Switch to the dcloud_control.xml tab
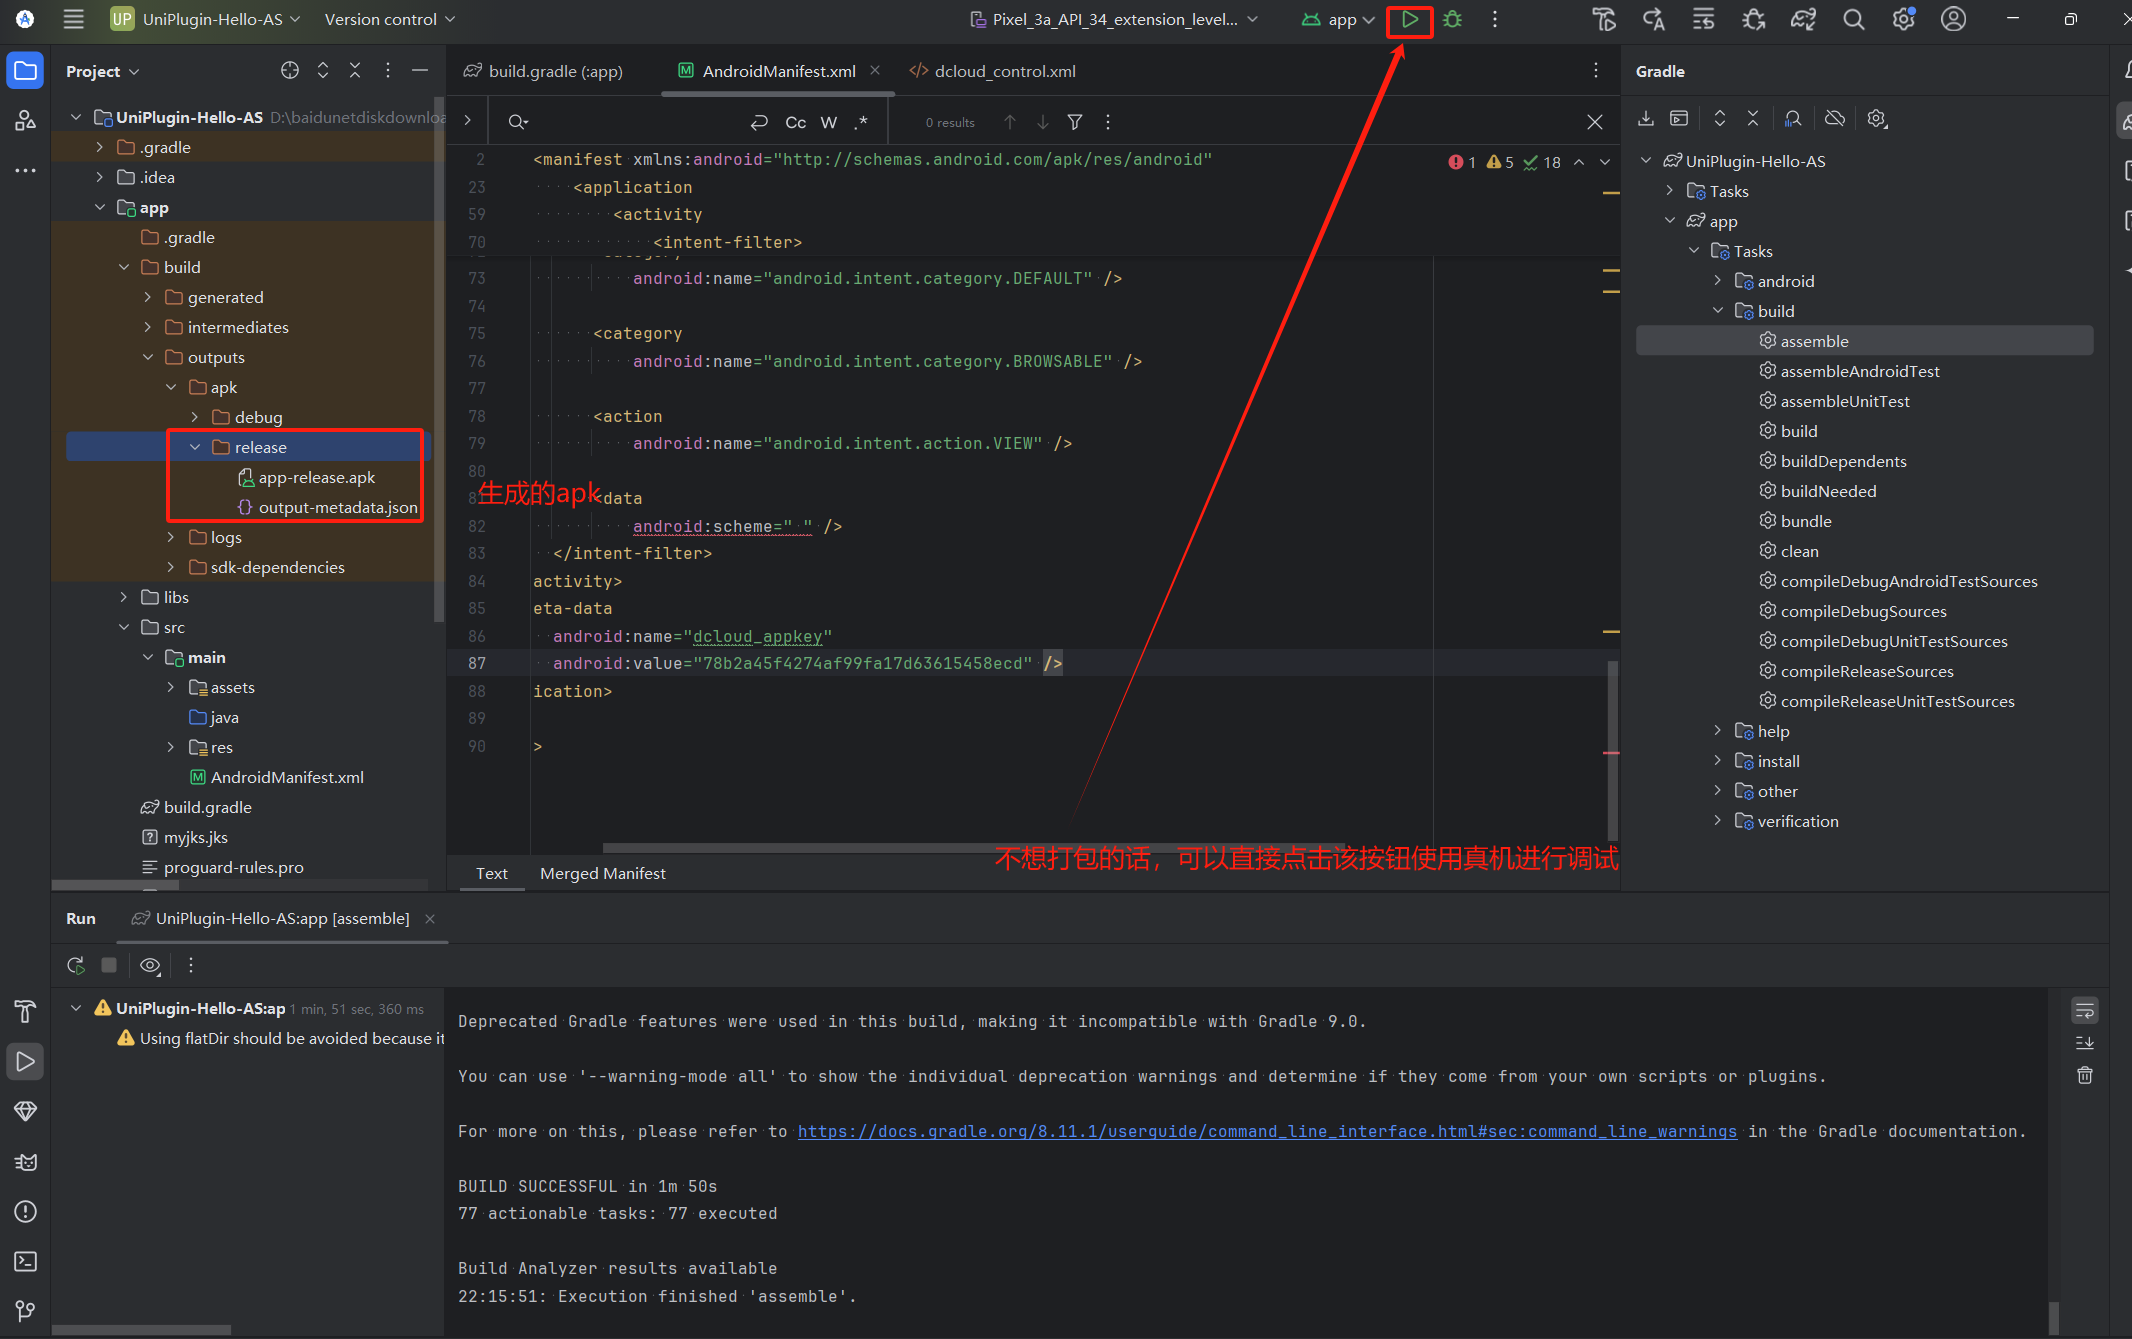The width and height of the screenshot is (2132, 1339). tap(992, 71)
